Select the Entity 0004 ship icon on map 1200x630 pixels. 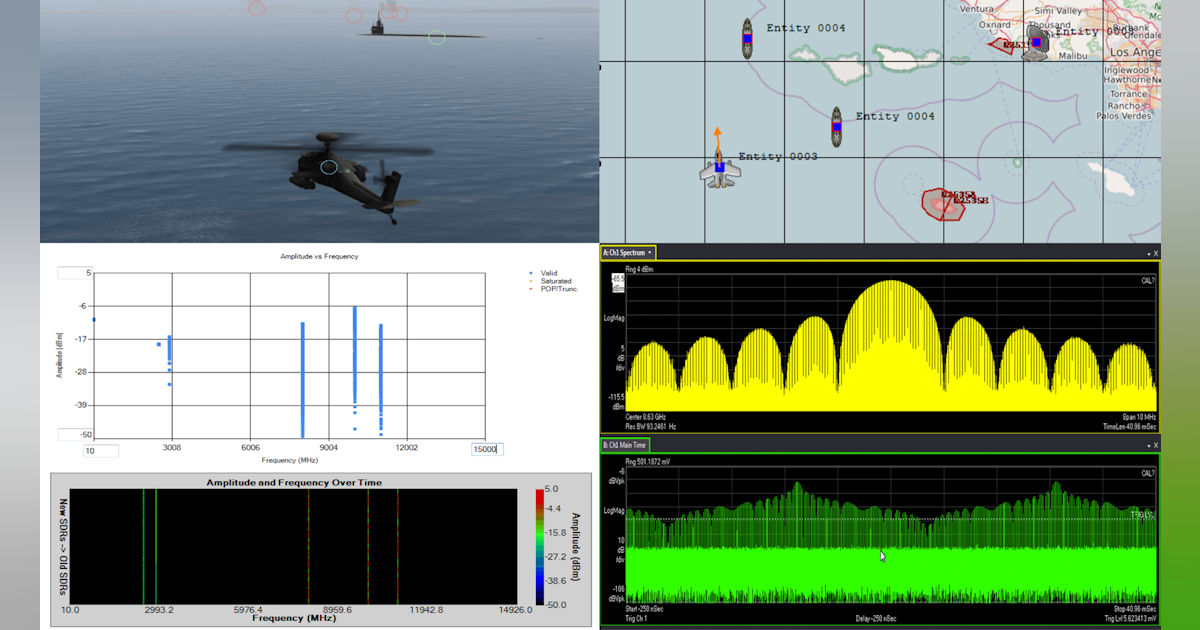(836, 127)
